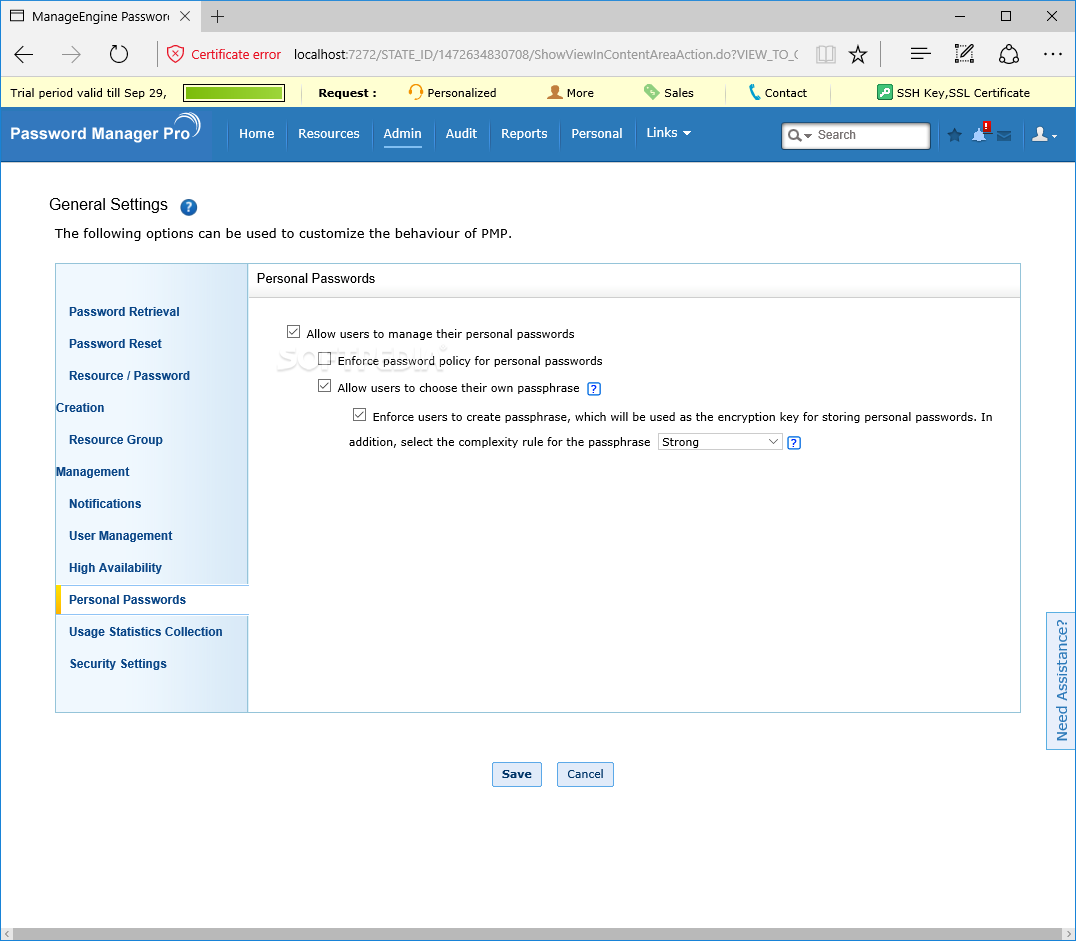
Task: Open Notifications settings section
Action: coord(105,504)
